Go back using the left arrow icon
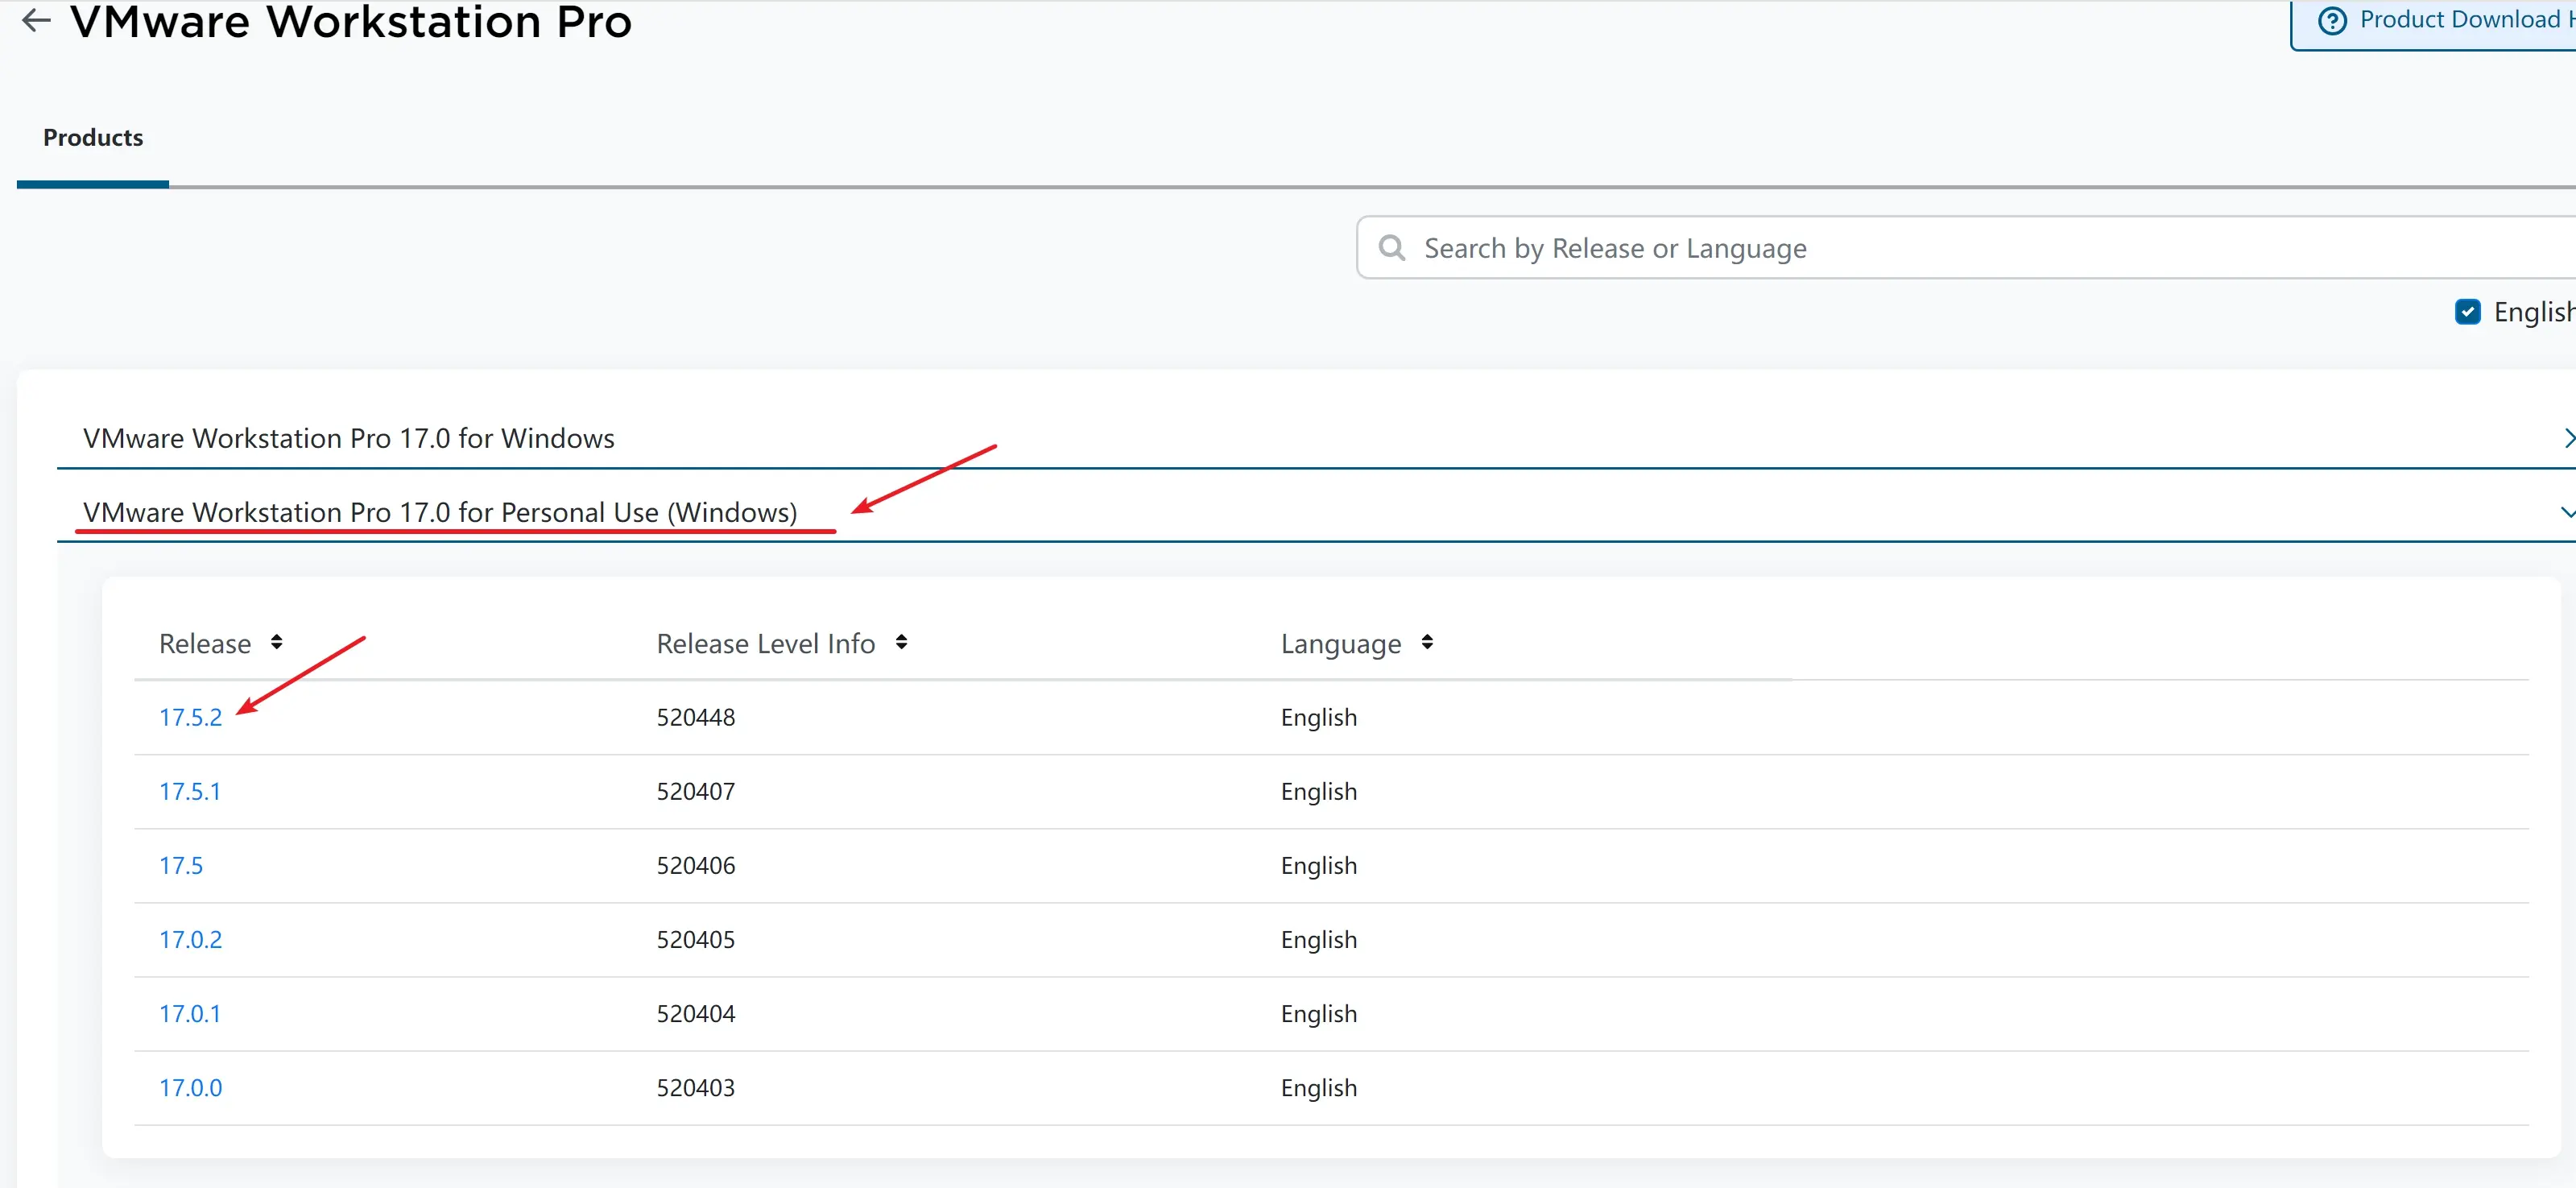This screenshot has width=2576, height=1188. [x=36, y=20]
